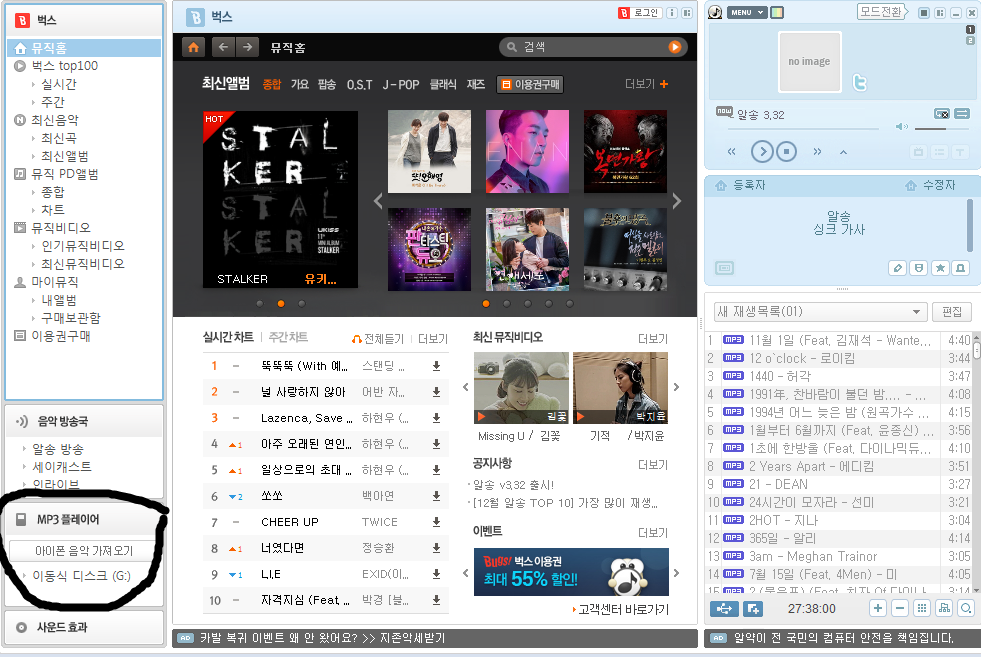Skip to the previous track
Screen dimensions: 981x657
(x=731, y=151)
